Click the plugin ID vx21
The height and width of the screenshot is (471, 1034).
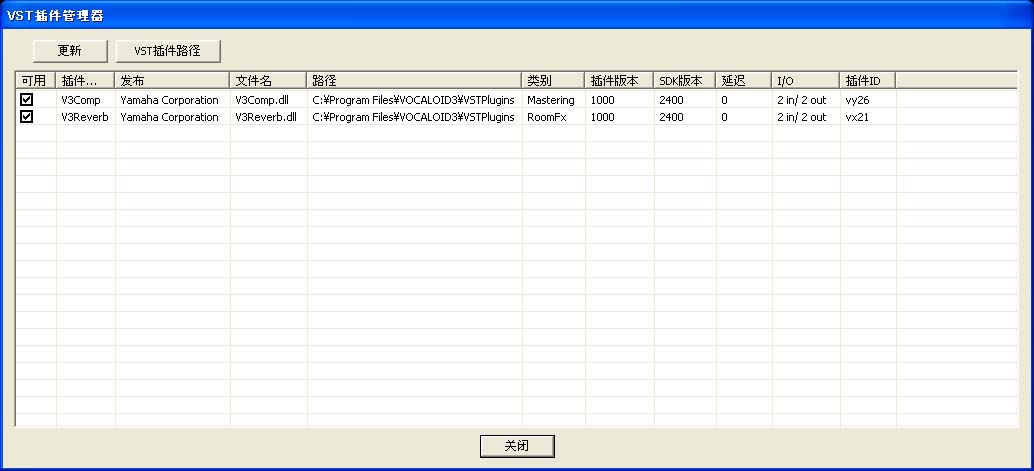coord(856,117)
